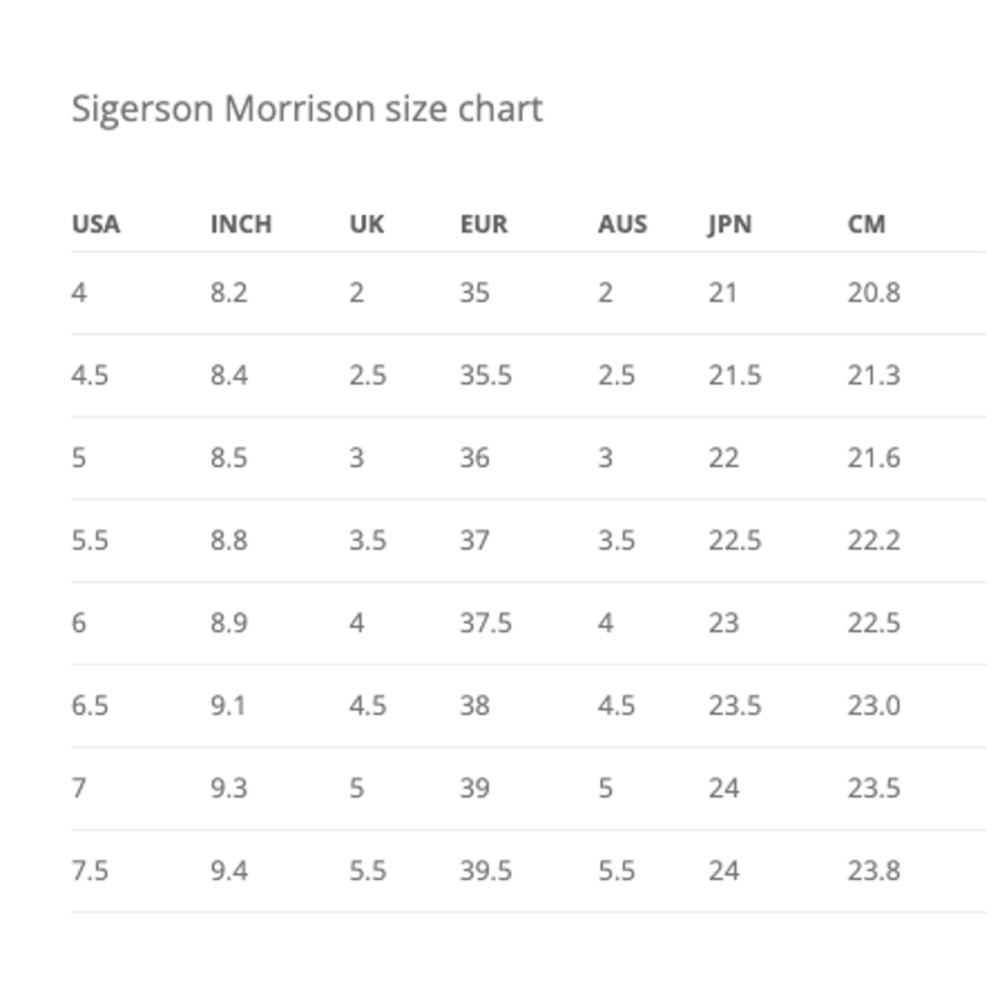
Task: Click the JPN column header
Action: coord(730,224)
